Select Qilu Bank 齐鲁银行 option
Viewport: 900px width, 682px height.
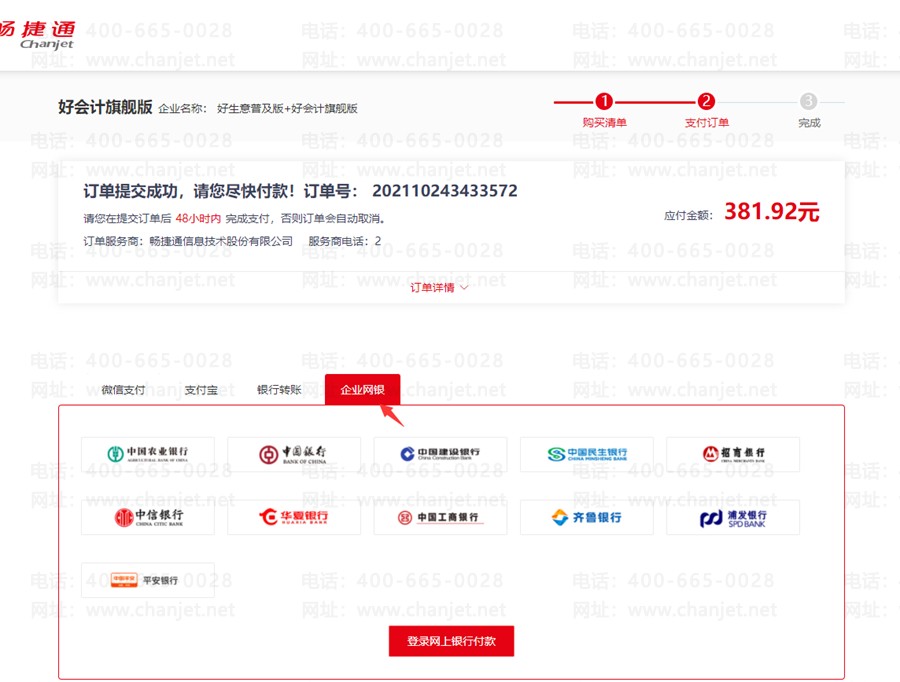click(x=587, y=517)
